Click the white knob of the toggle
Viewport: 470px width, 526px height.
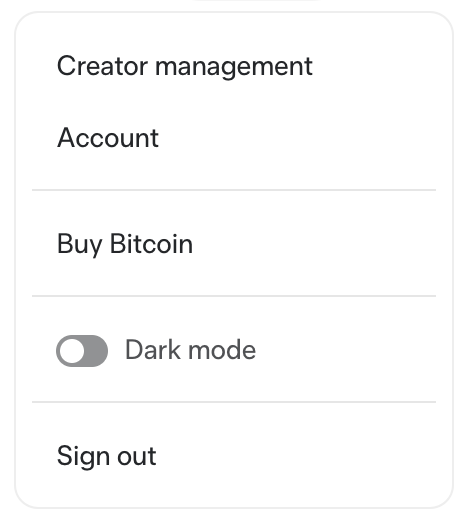pos(72,351)
